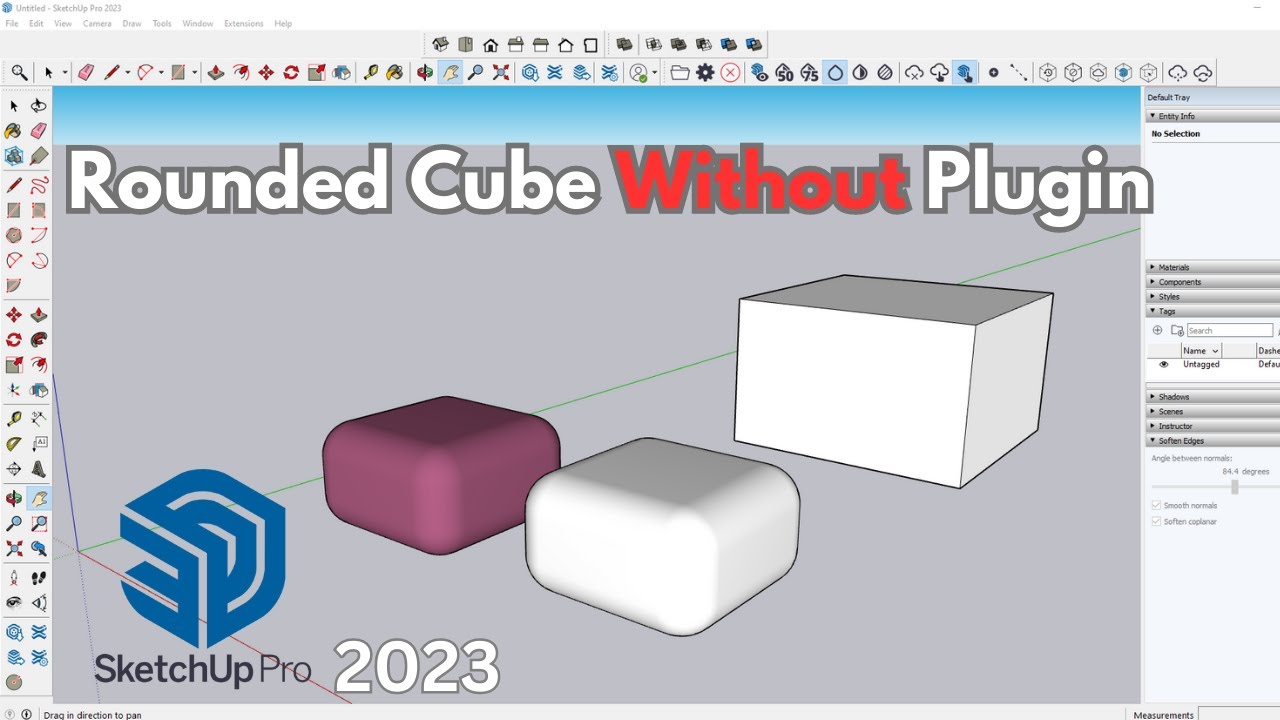Select the Push/Pull tool in top toolbar
1280x720 pixels.
(x=215, y=73)
